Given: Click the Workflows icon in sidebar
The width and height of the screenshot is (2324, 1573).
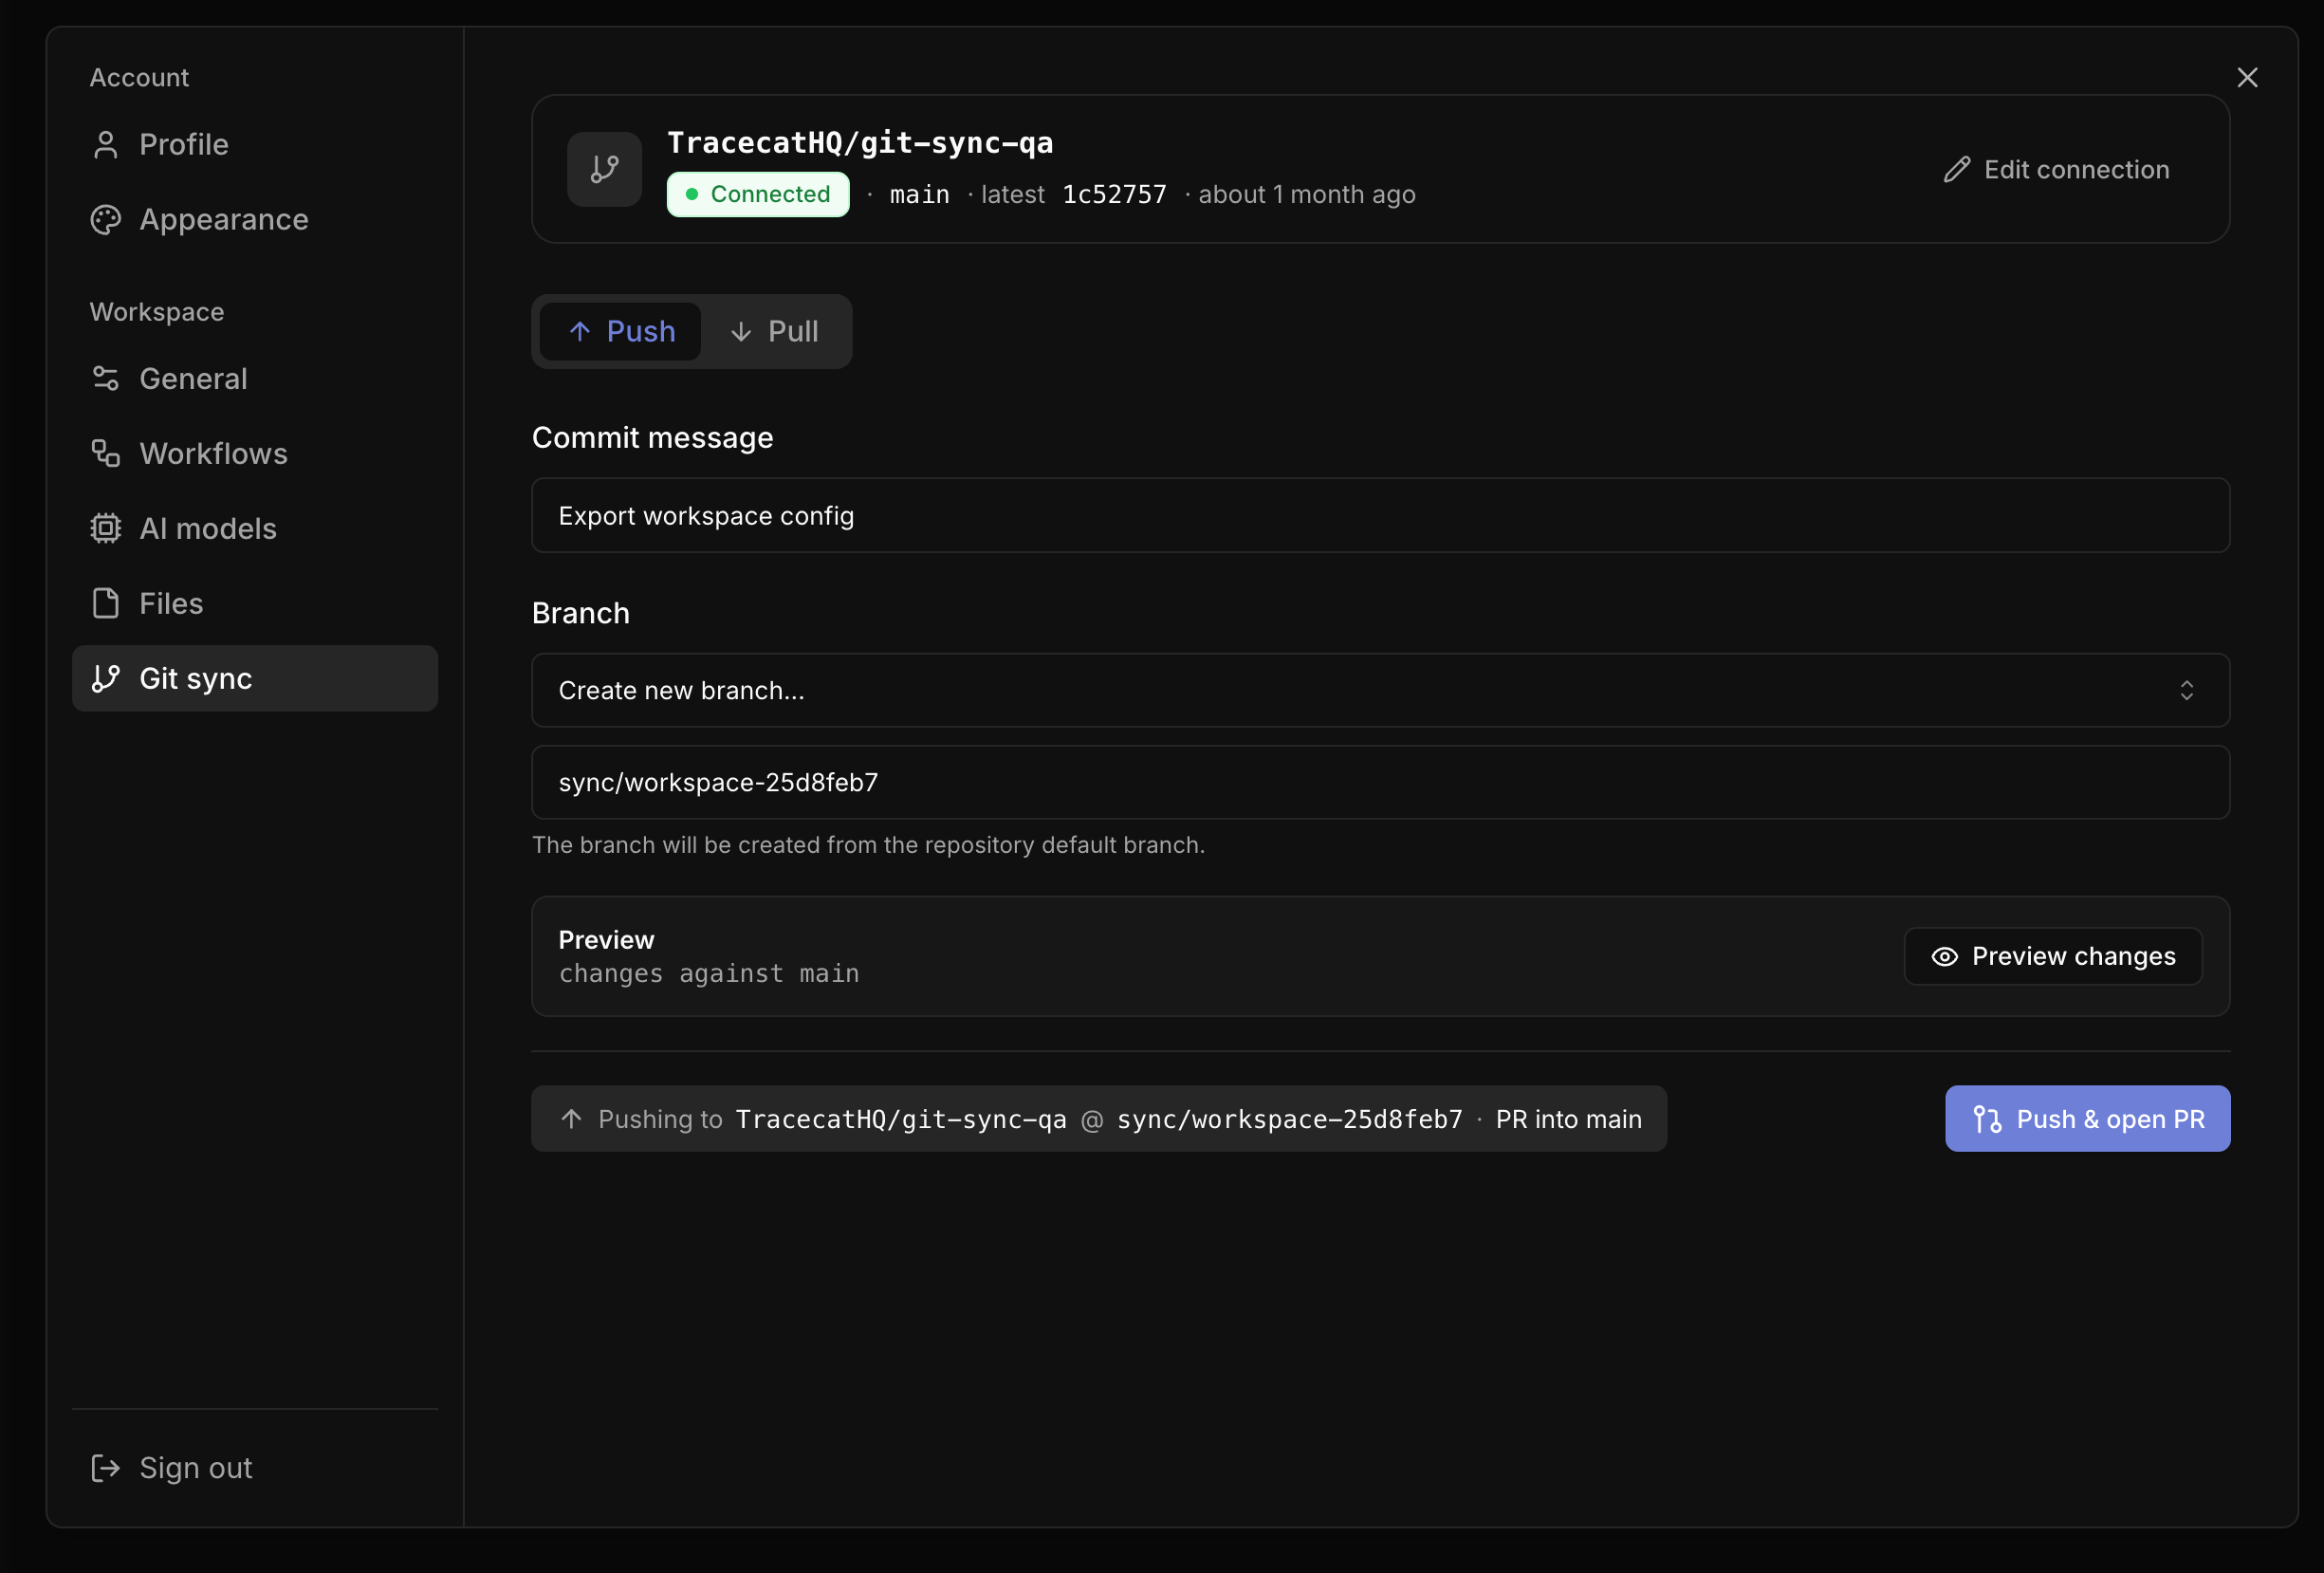Looking at the screenshot, I should [x=105, y=454].
